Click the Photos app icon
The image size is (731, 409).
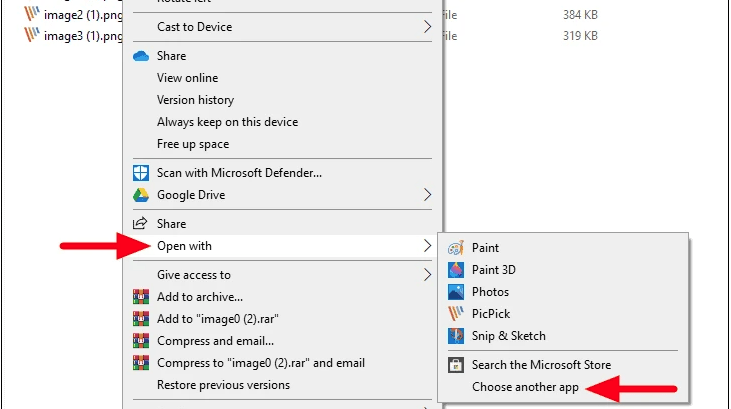point(456,292)
